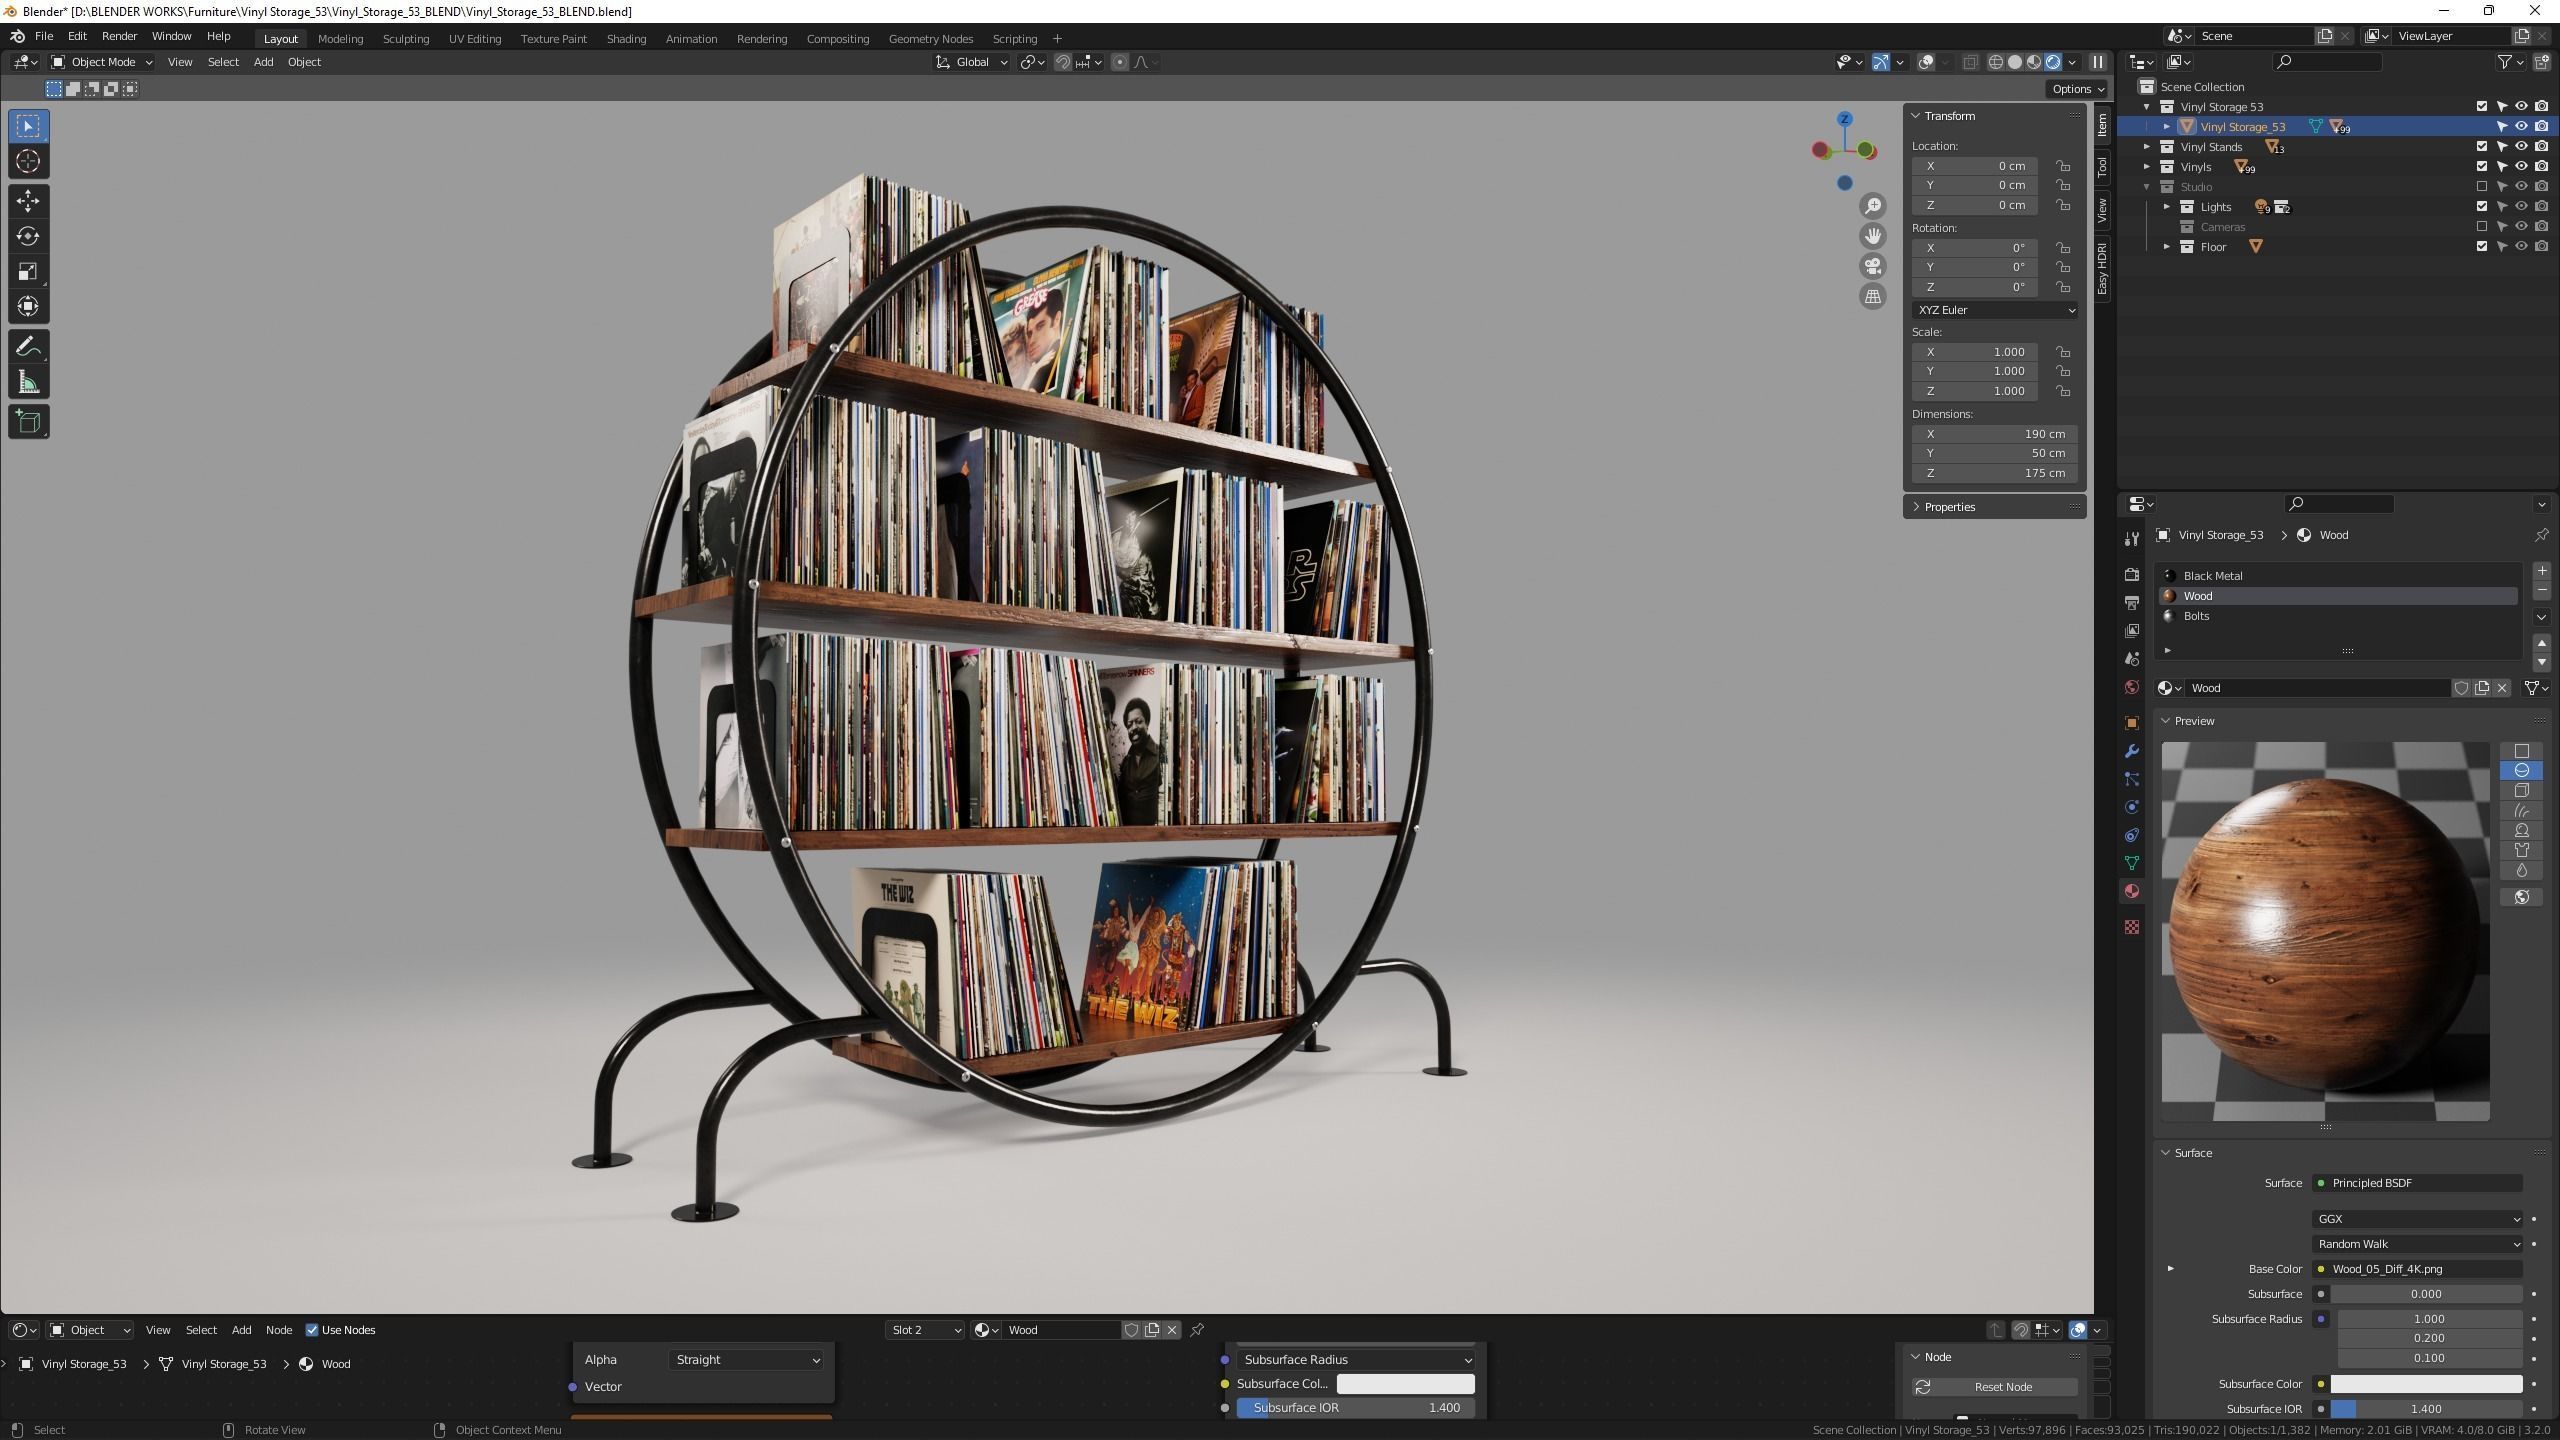2560x1440 pixels.
Task: Hide Vinyls collection in viewport
Action: click(x=2521, y=167)
